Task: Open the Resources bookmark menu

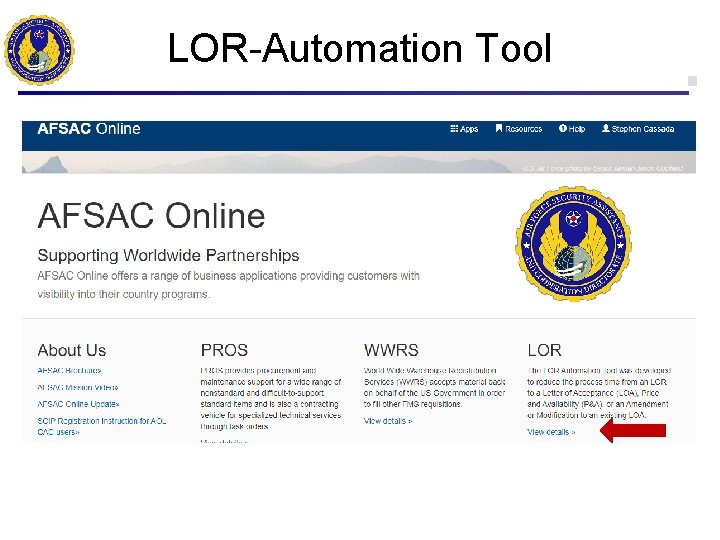Action: click(518, 129)
